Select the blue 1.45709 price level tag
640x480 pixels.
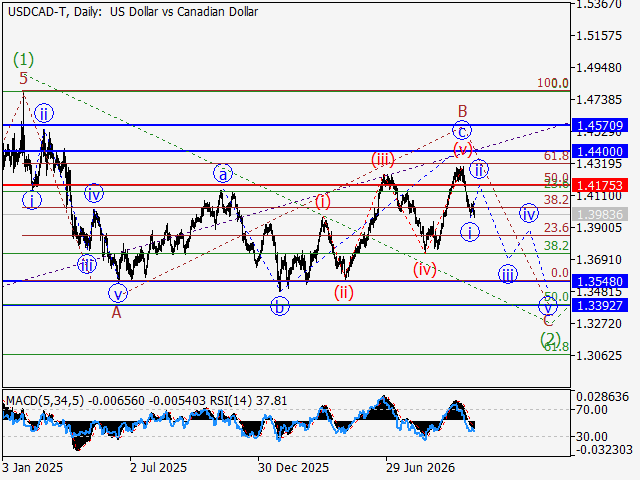tap(600, 125)
